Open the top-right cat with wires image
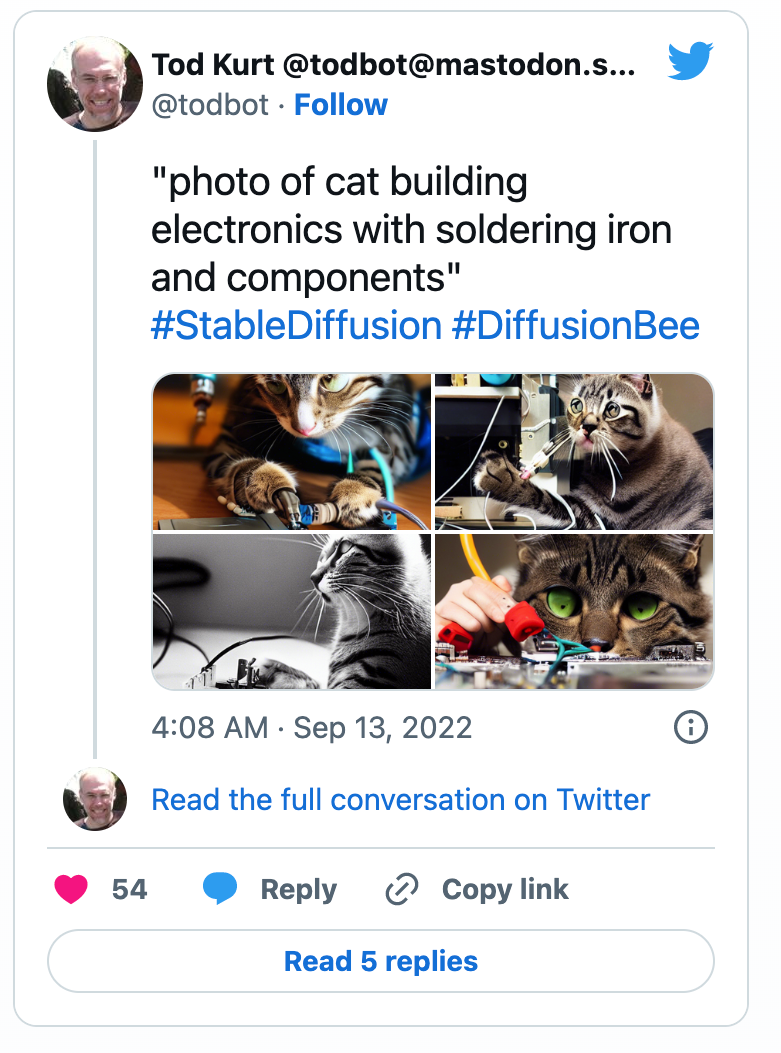Screen dimensions: 781x1053 574,452
